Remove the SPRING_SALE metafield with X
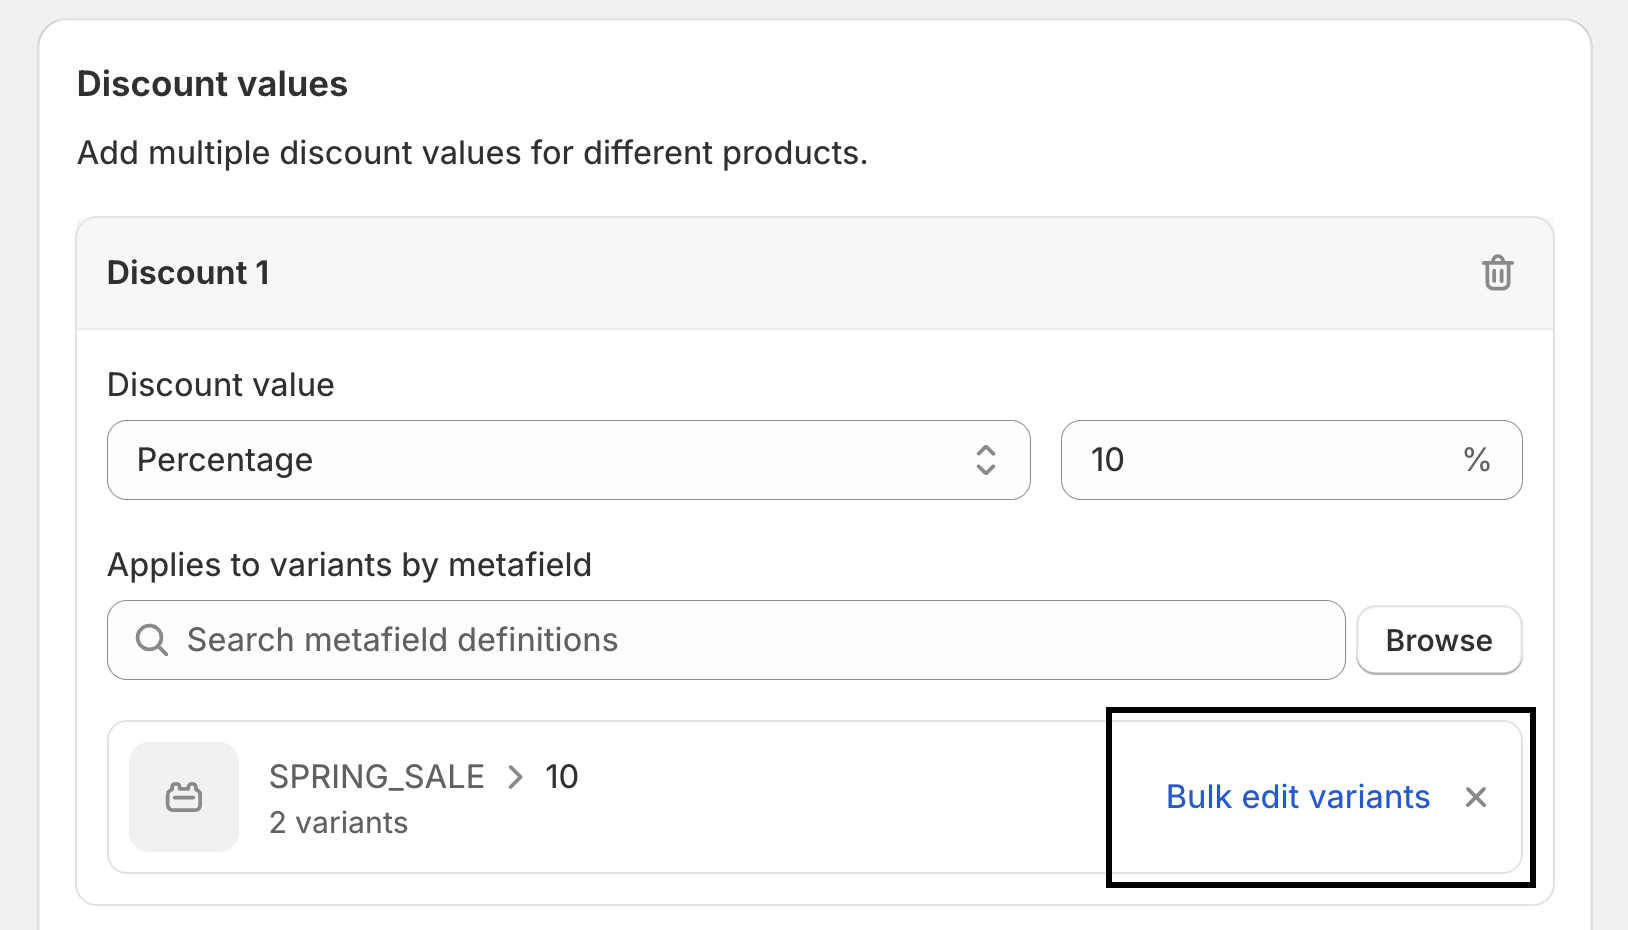This screenshot has width=1628, height=930. point(1476,797)
